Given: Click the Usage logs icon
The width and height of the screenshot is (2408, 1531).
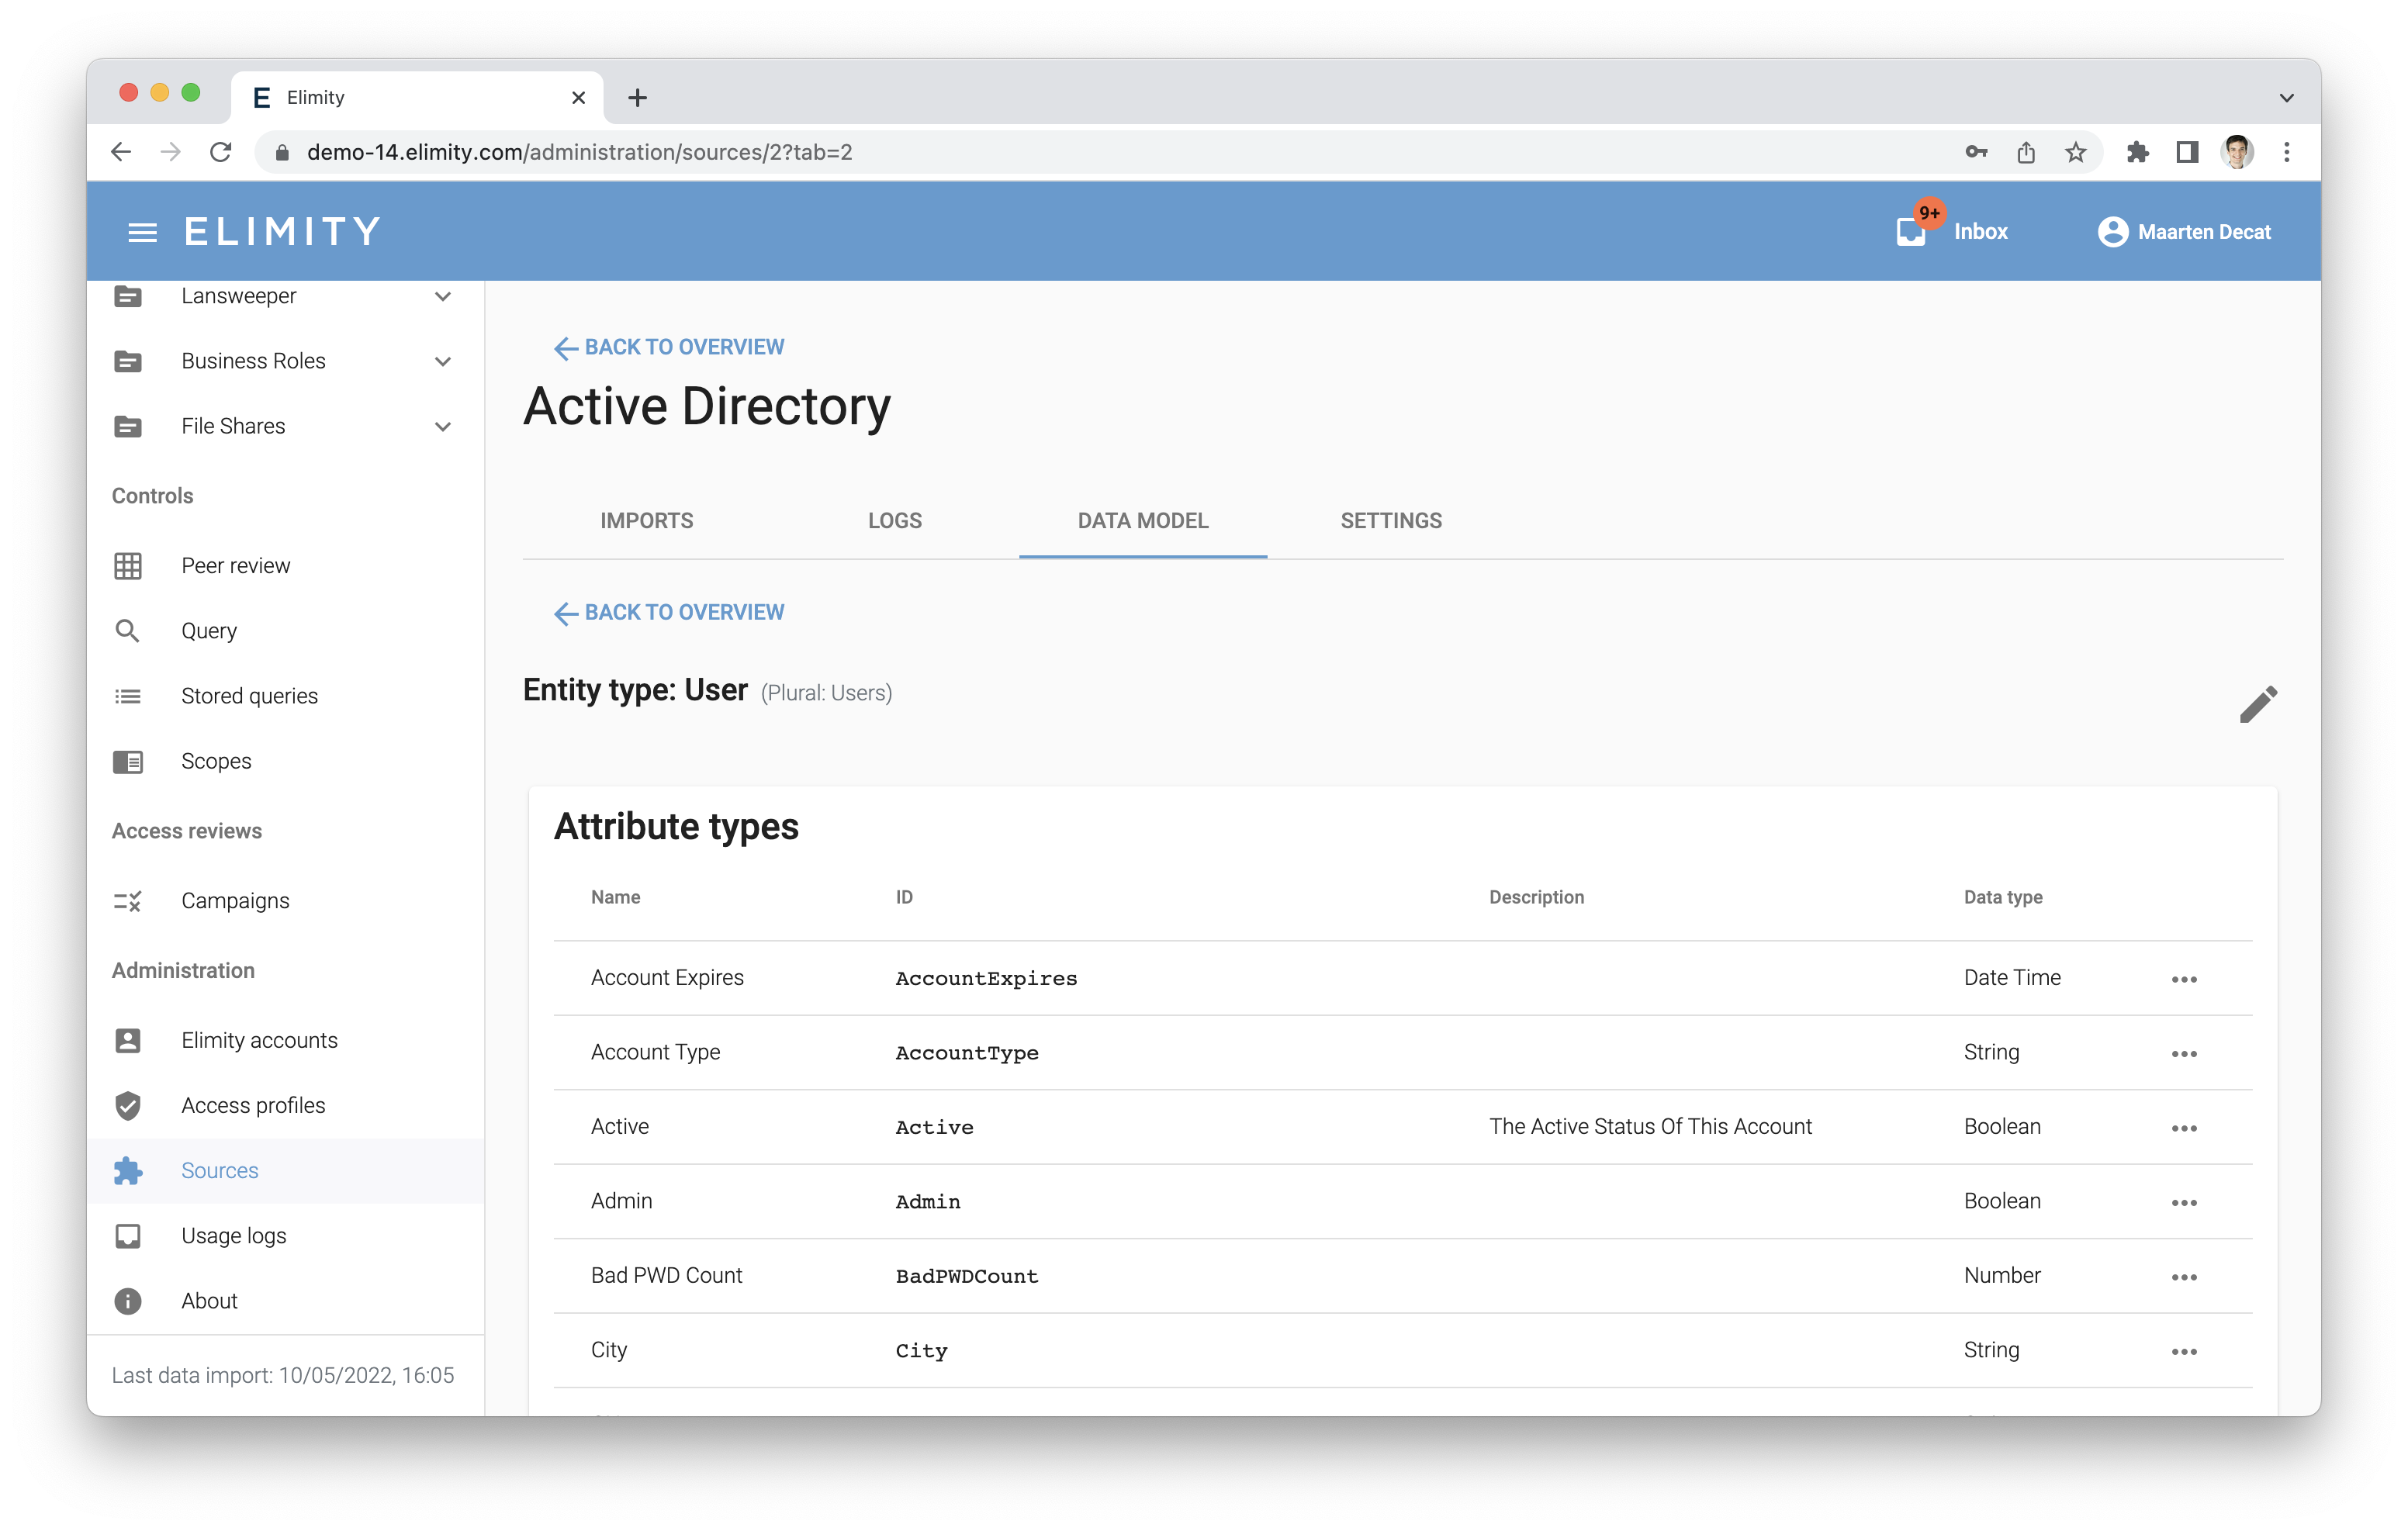Looking at the screenshot, I should pyautogui.click(x=128, y=1236).
